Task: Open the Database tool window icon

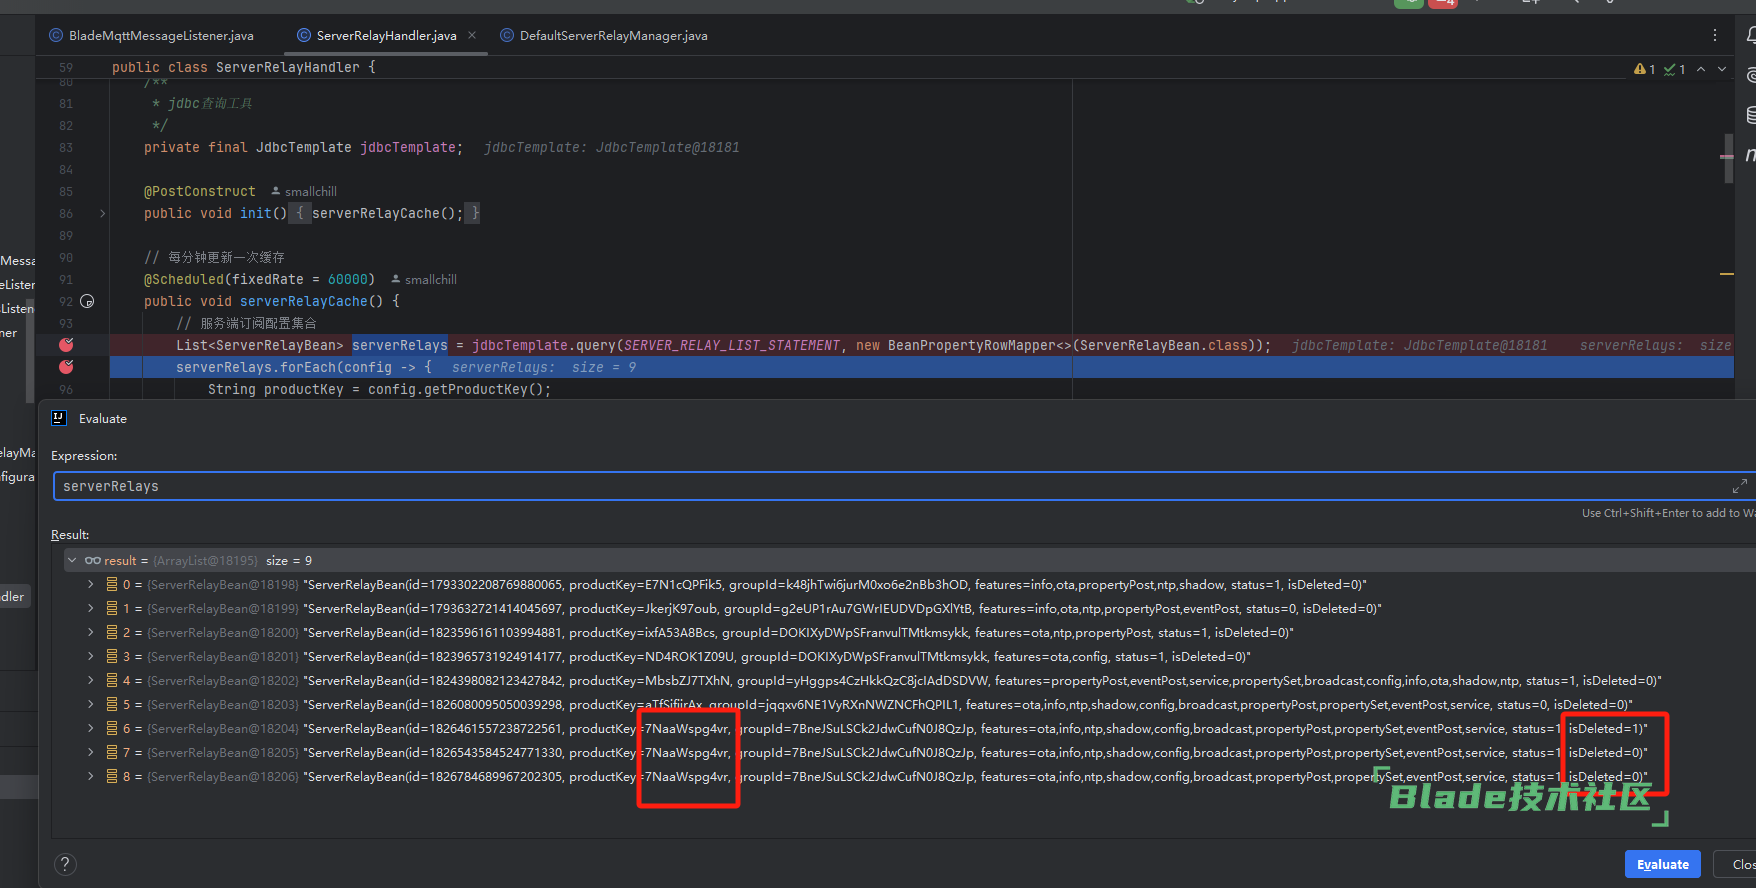Action: tap(1751, 115)
